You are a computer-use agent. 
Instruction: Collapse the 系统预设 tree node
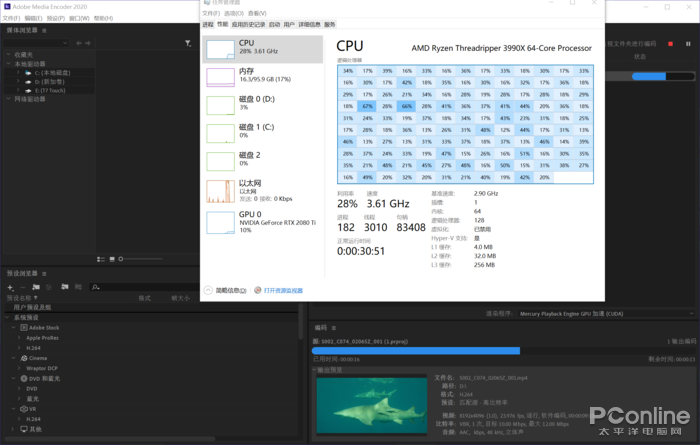pyautogui.click(x=7, y=317)
